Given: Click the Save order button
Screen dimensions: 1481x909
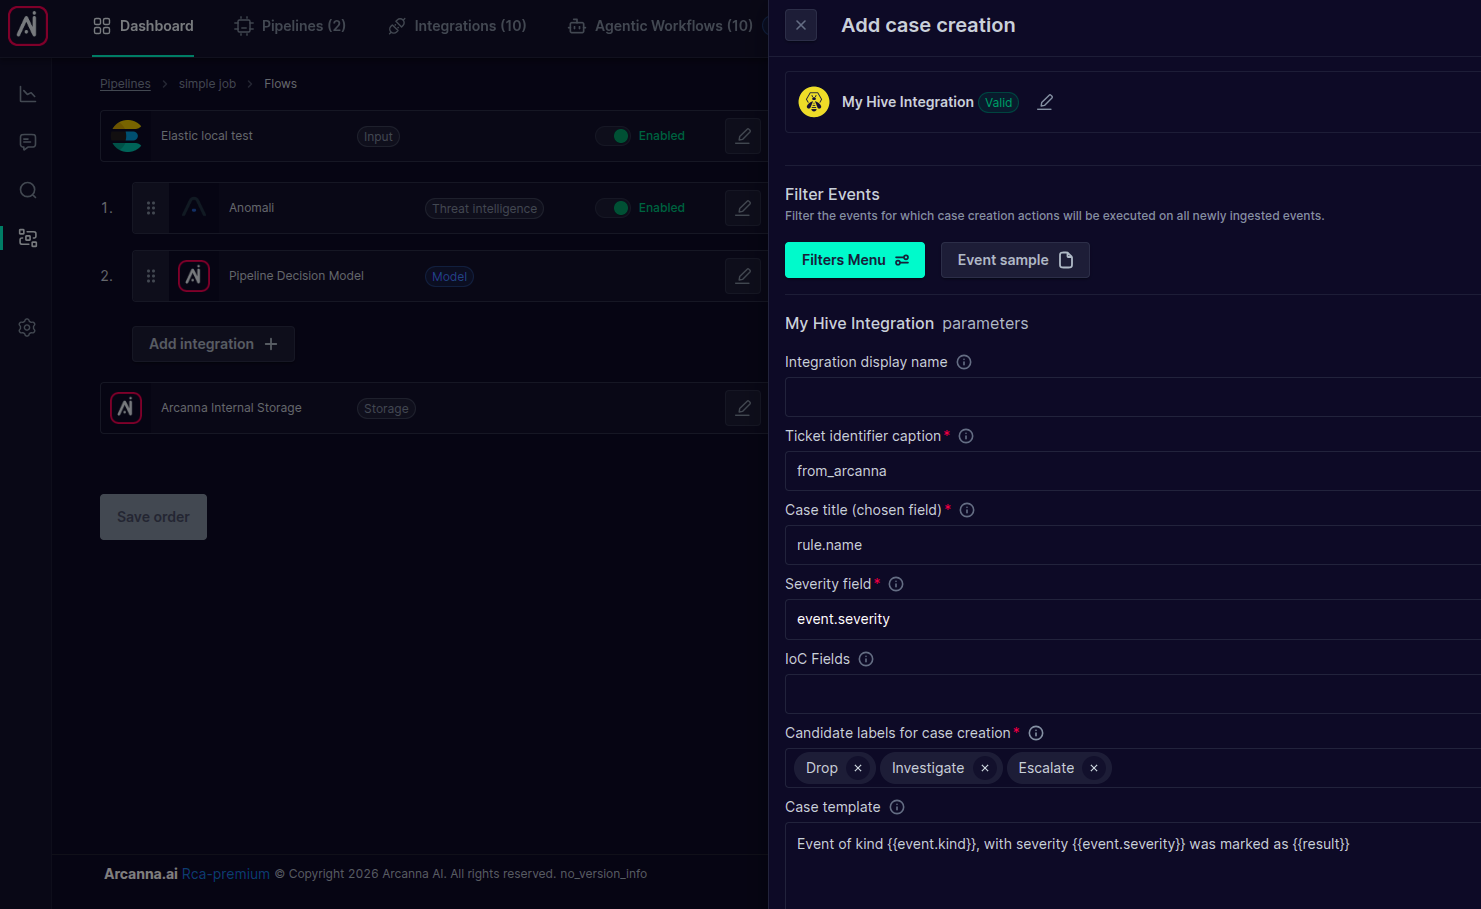Looking at the screenshot, I should click(153, 517).
